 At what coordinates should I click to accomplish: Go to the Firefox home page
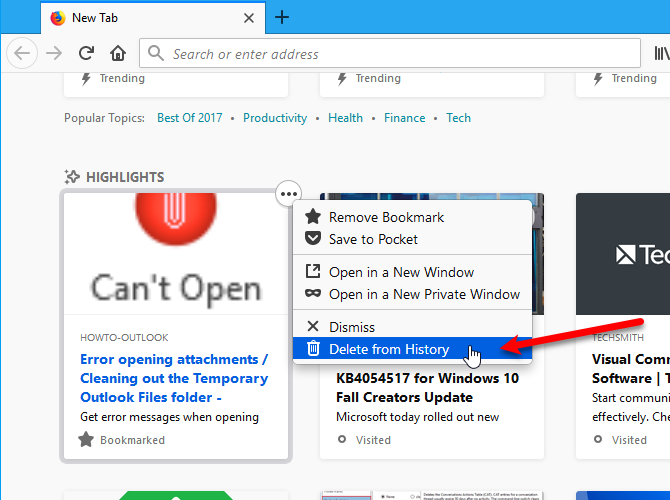(118, 53)
